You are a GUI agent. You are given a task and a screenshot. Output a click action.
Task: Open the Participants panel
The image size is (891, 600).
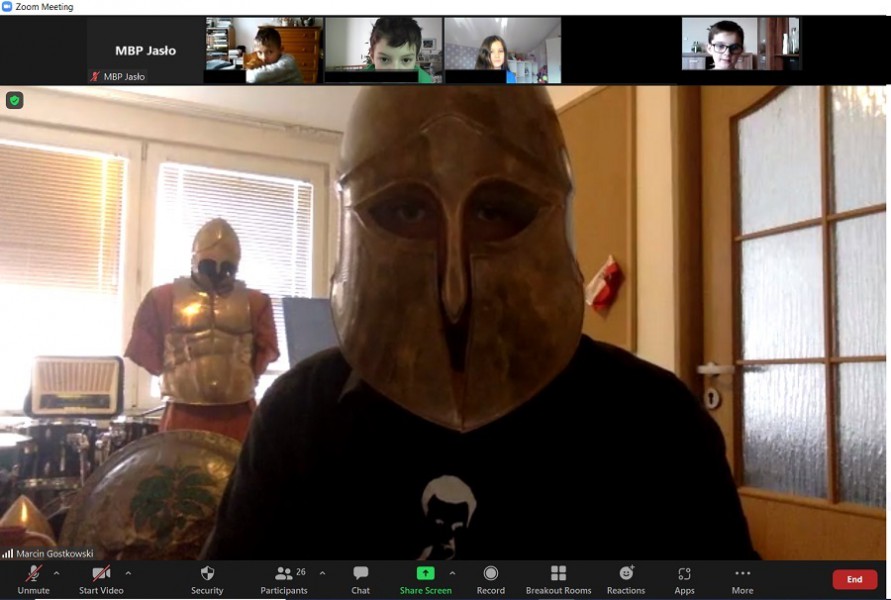[x=284, y=580]
